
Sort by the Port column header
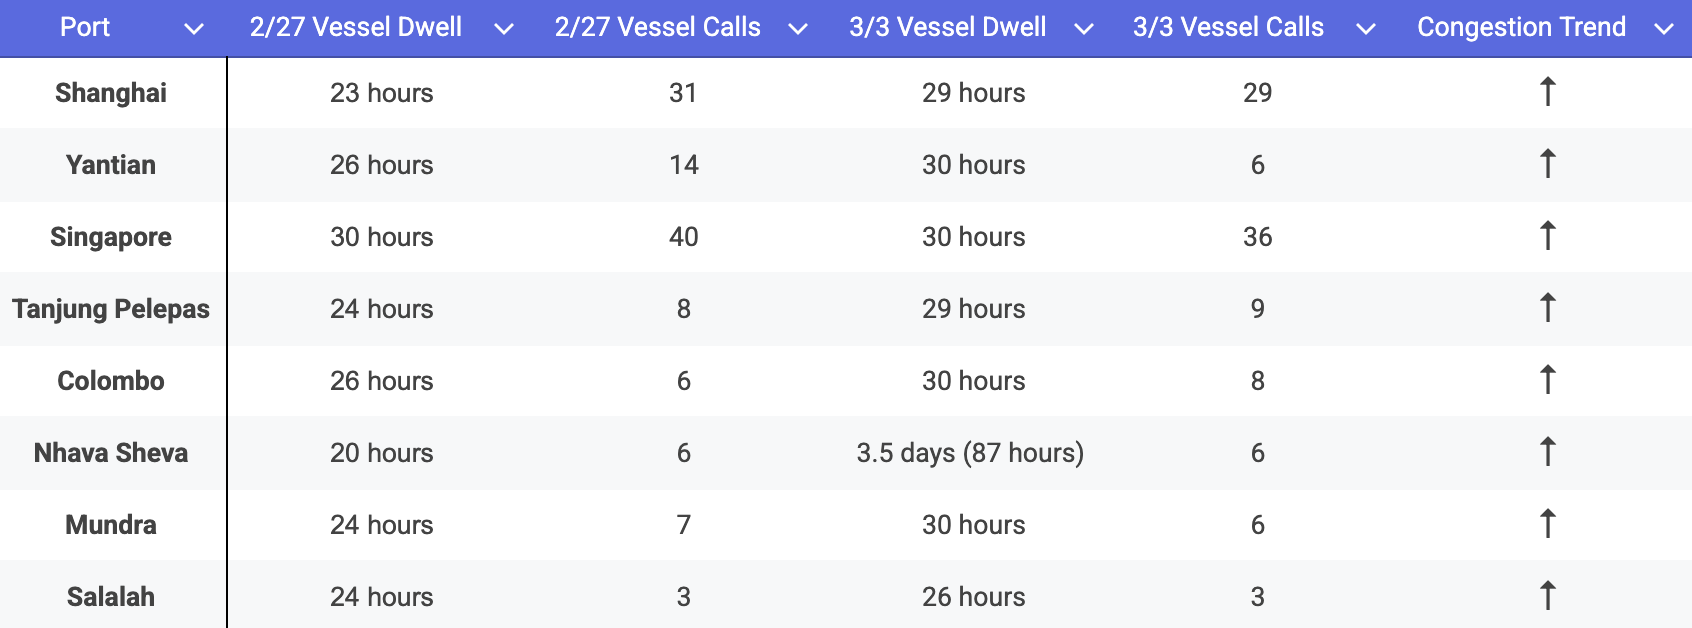coord(85,27)
